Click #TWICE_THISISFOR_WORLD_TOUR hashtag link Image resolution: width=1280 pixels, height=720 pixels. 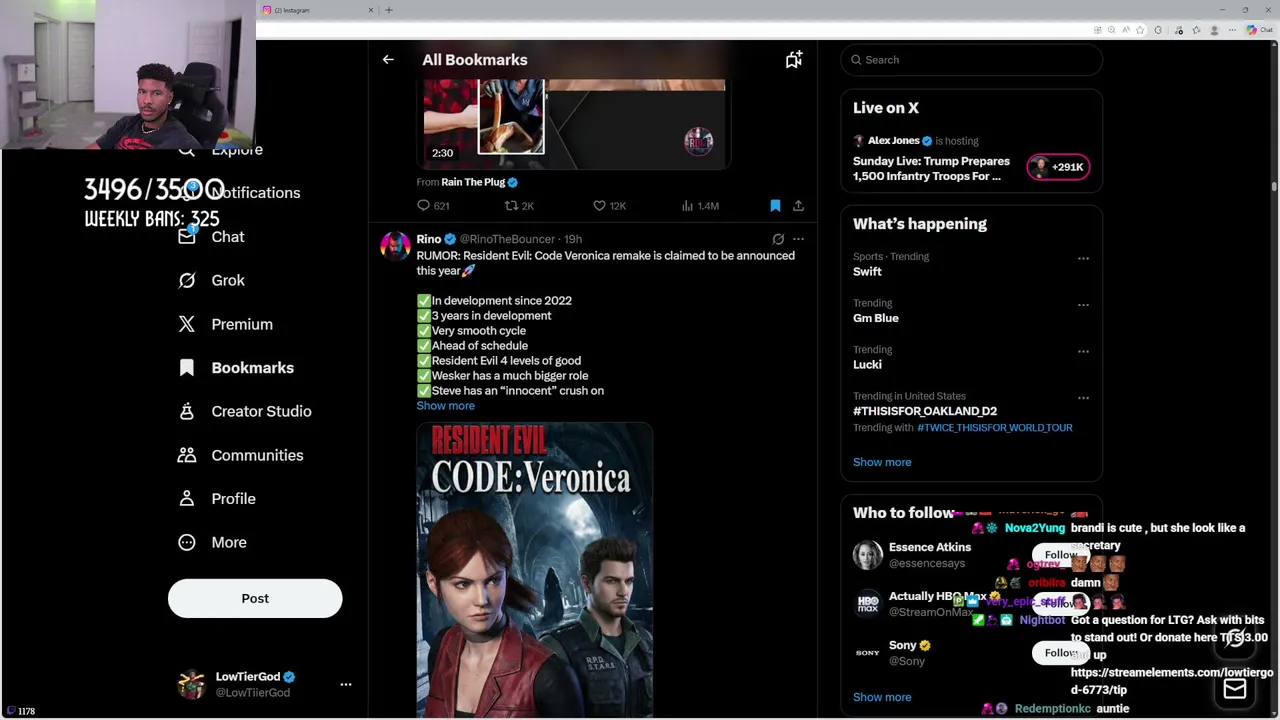click(995, 428)
